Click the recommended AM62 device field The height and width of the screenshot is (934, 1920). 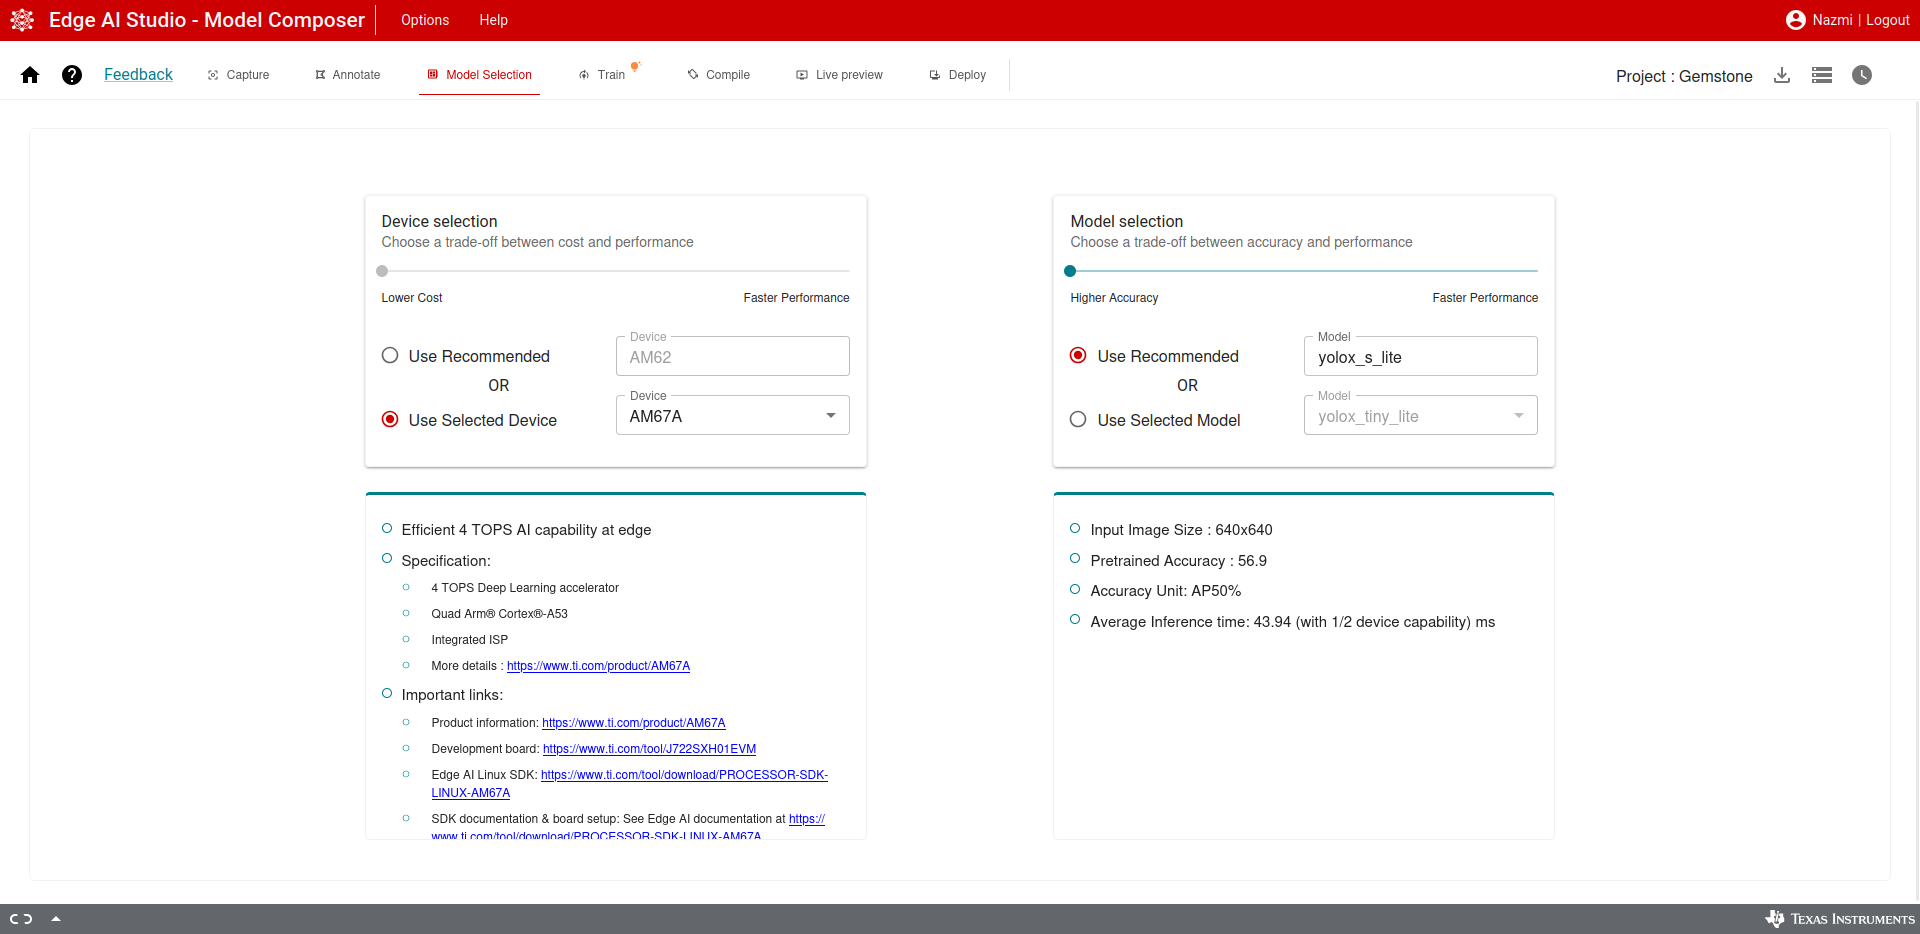pyautogui.click(x=733, y=357)
